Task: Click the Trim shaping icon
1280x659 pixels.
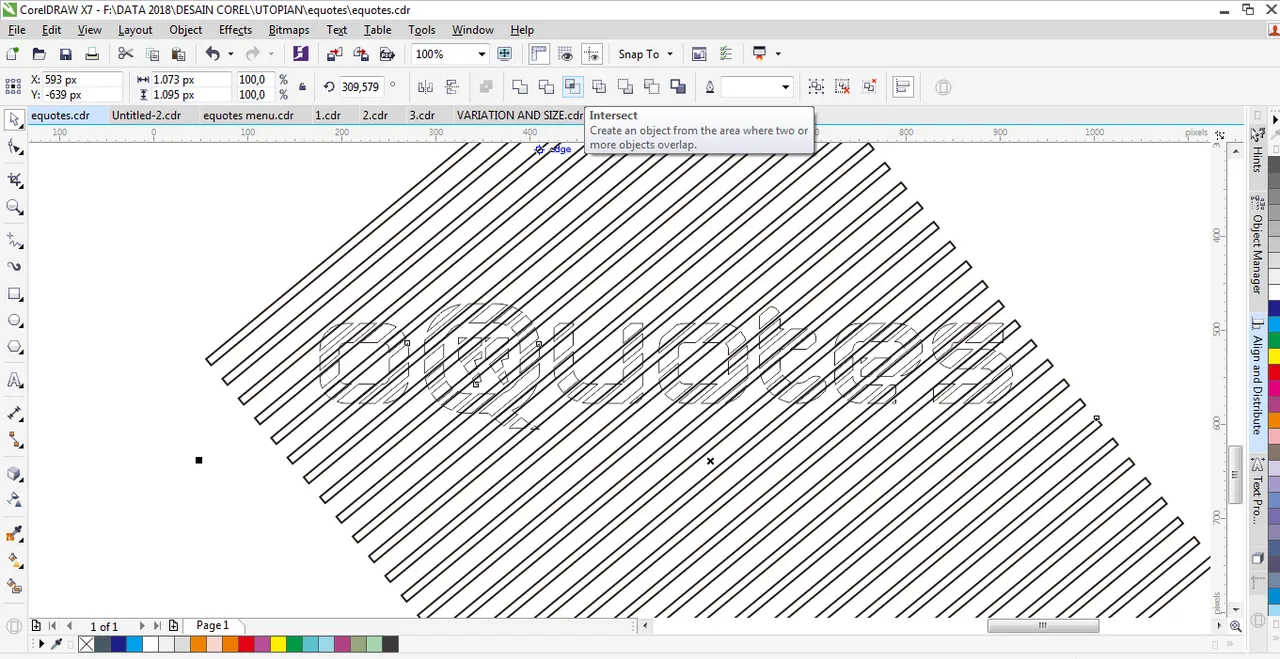Action: [546, 87]
